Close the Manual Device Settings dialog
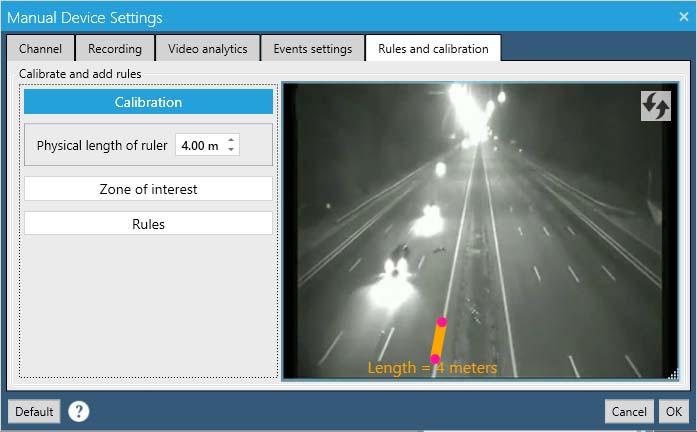Screen dimensions: 697x432 coord(683,17)
